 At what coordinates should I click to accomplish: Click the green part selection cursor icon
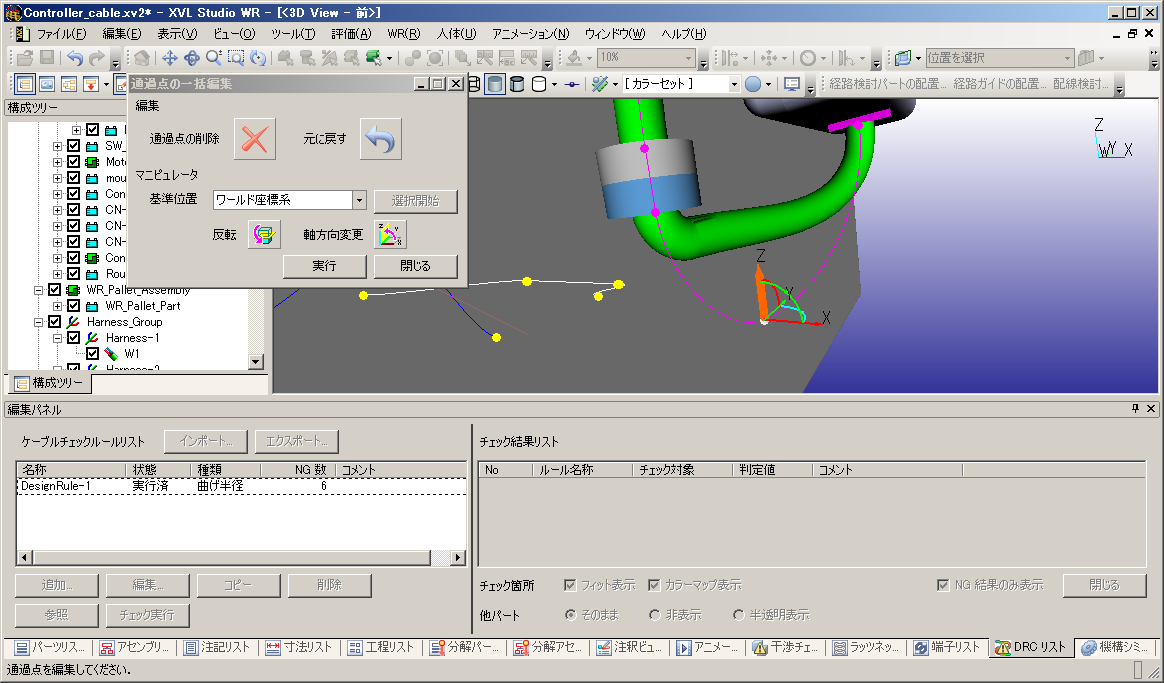(373, 58)
